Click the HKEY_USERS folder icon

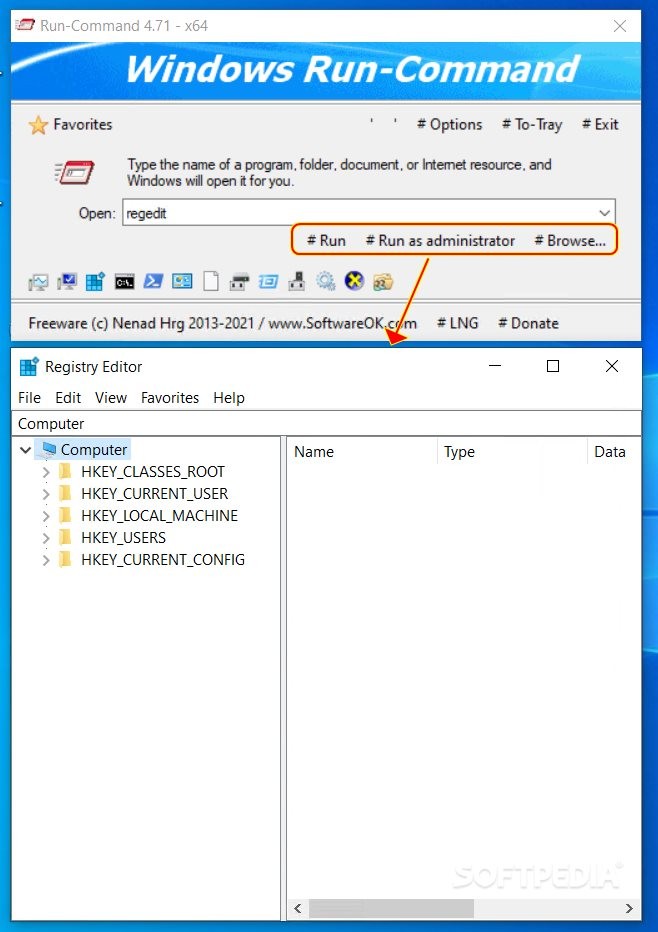point(65,537)
